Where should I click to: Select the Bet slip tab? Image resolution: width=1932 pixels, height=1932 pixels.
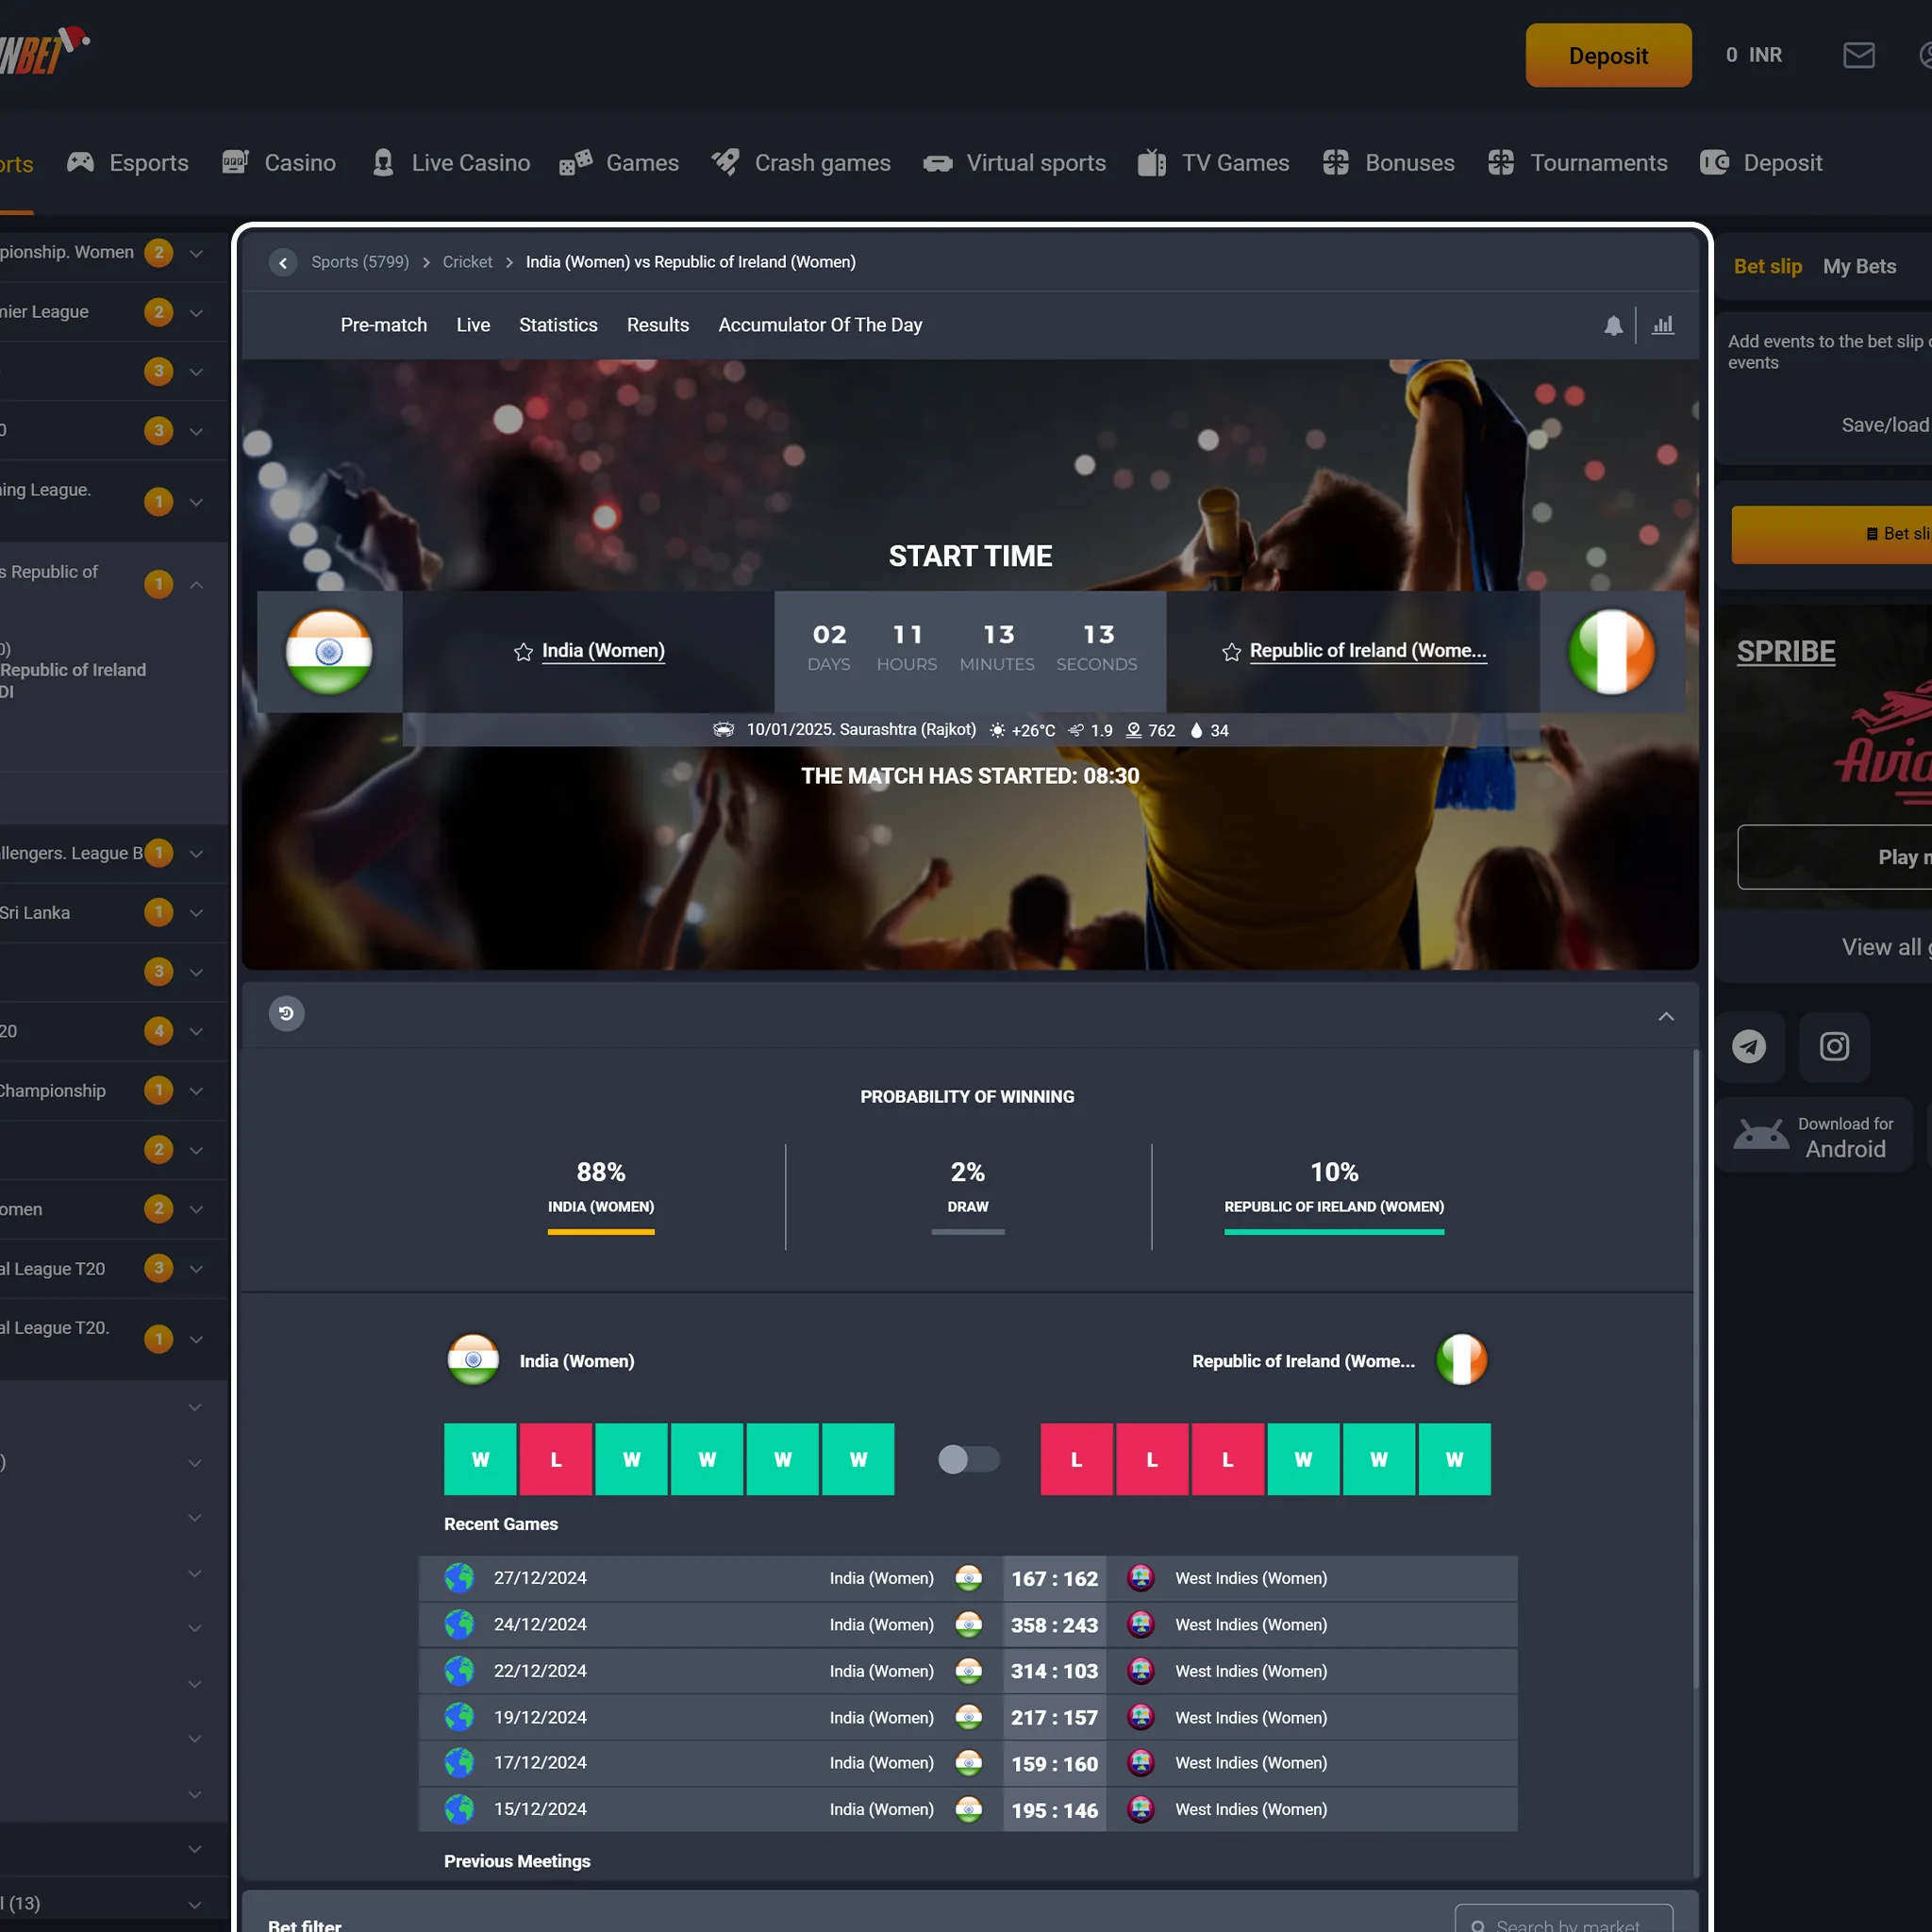(1767, 266)
